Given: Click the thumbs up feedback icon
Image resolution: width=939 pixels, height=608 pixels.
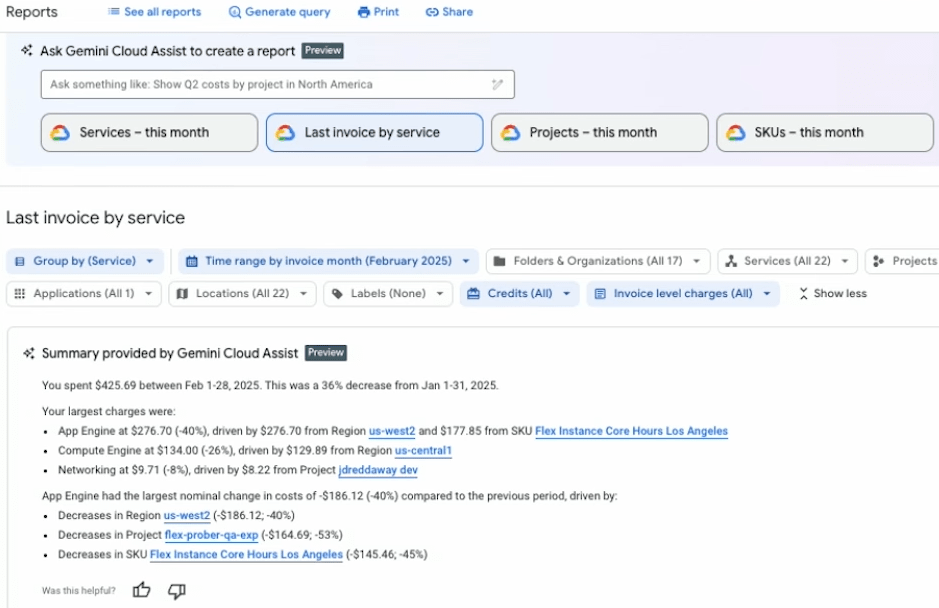Looking at the screenshot, I should tap(141, 591).
